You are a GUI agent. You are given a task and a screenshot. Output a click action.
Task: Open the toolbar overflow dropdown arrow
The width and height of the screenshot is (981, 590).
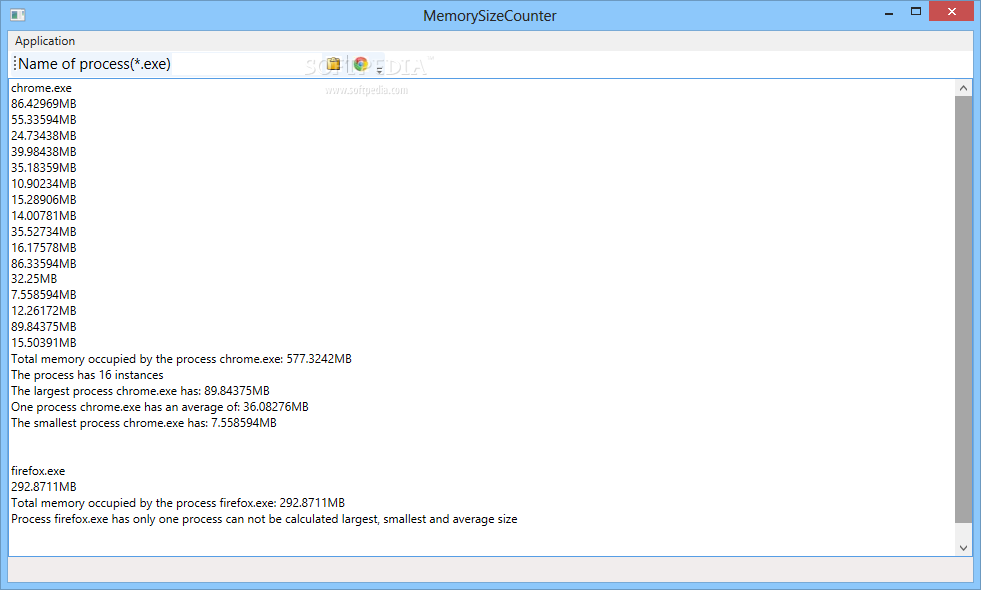click(379, 70)
